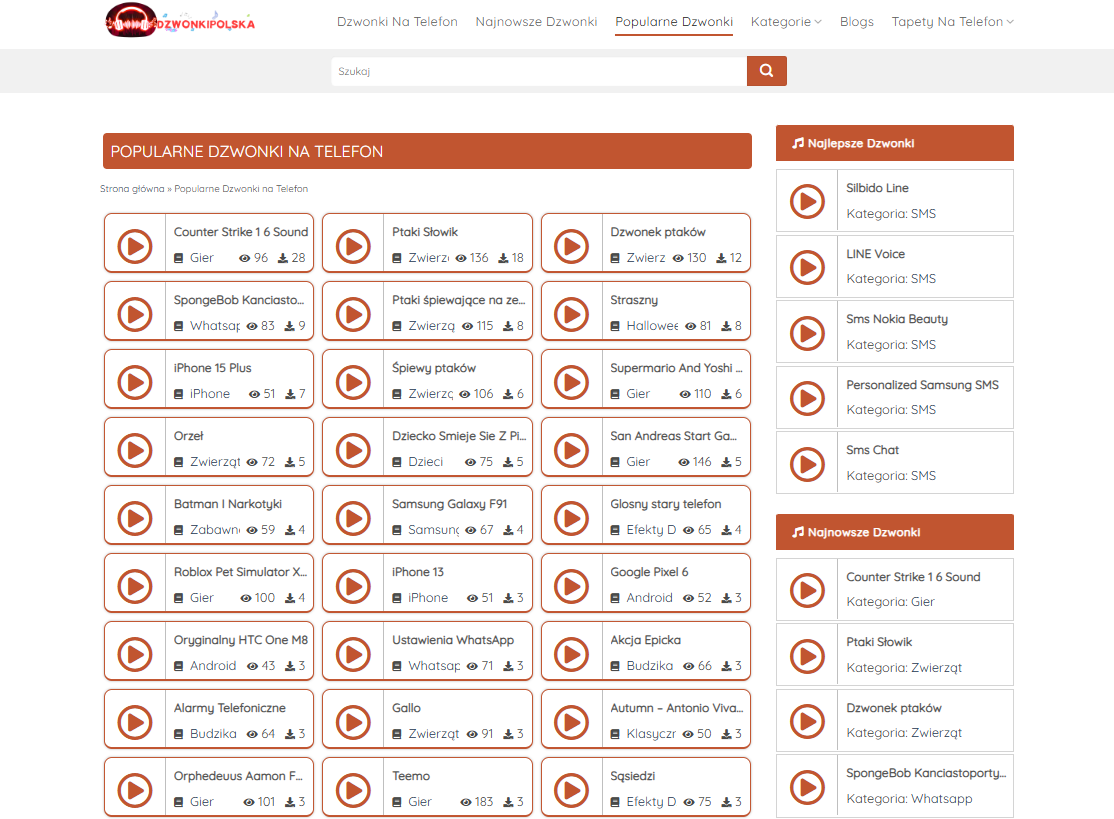Open Dzwonki Na Telefon page
The width and height of the screenshot is (1114, 819).
(397, 22)
